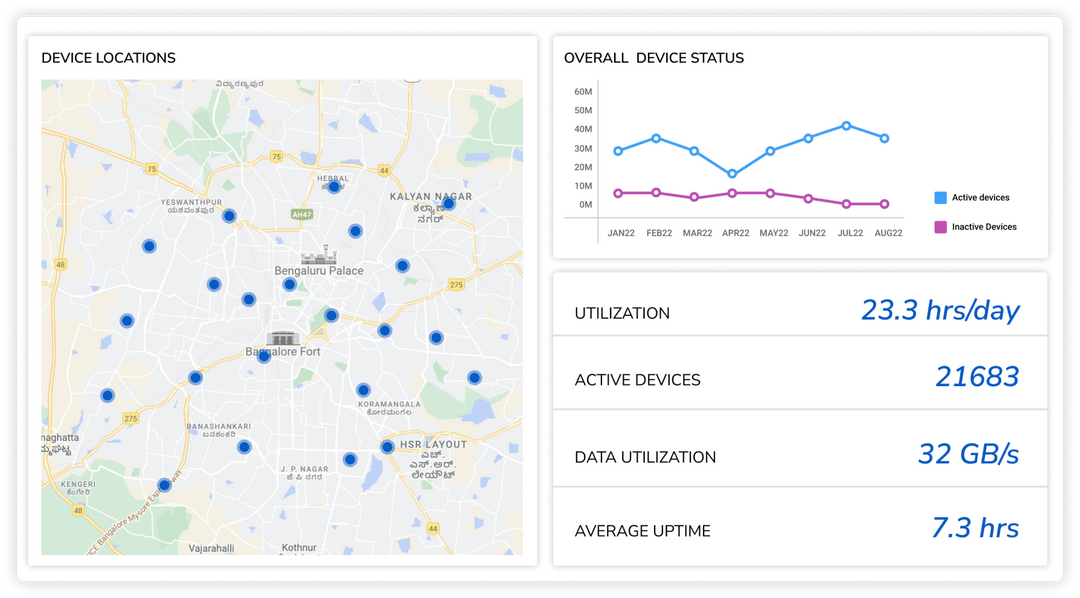Select the device marker near Hebbal

[x=334, y=187]
